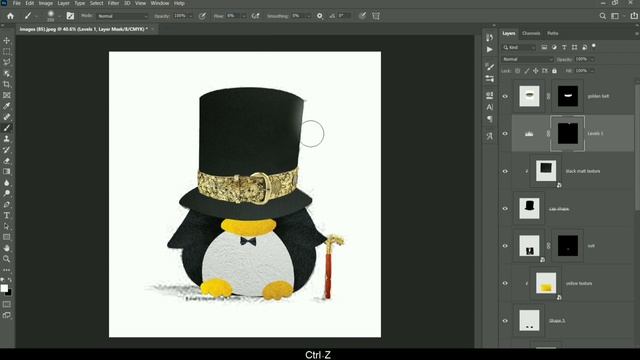Screen dimensions: 640x360
Task: Hide the black matt texture layer
Action: click(505, 171)
